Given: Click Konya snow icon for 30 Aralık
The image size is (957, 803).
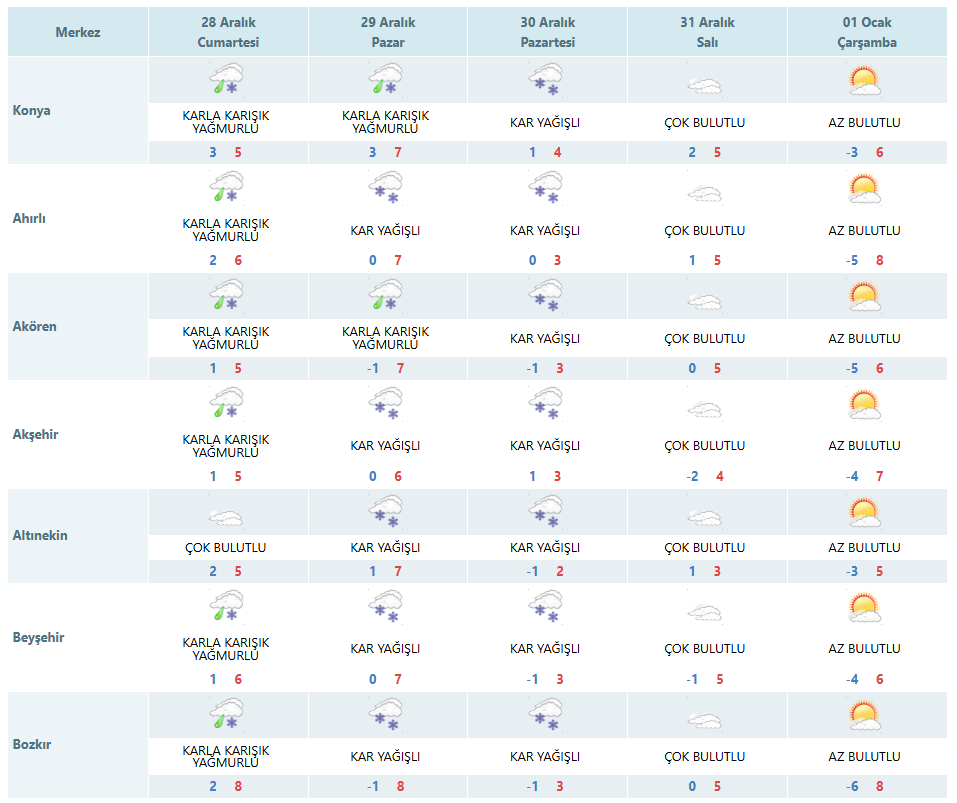Looking at the screenshot, I should tap(546, 79).
